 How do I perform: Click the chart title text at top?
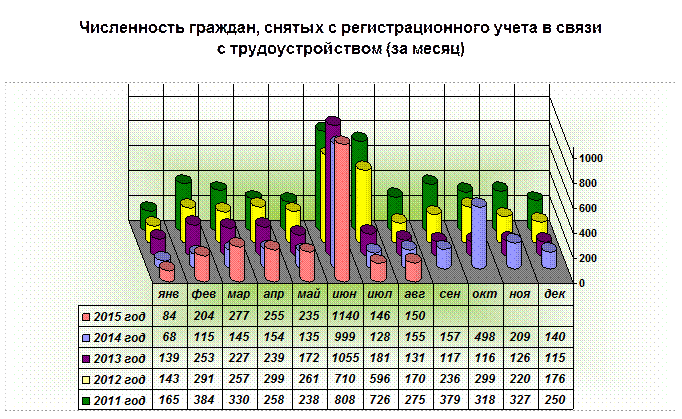tap(340, 39)
